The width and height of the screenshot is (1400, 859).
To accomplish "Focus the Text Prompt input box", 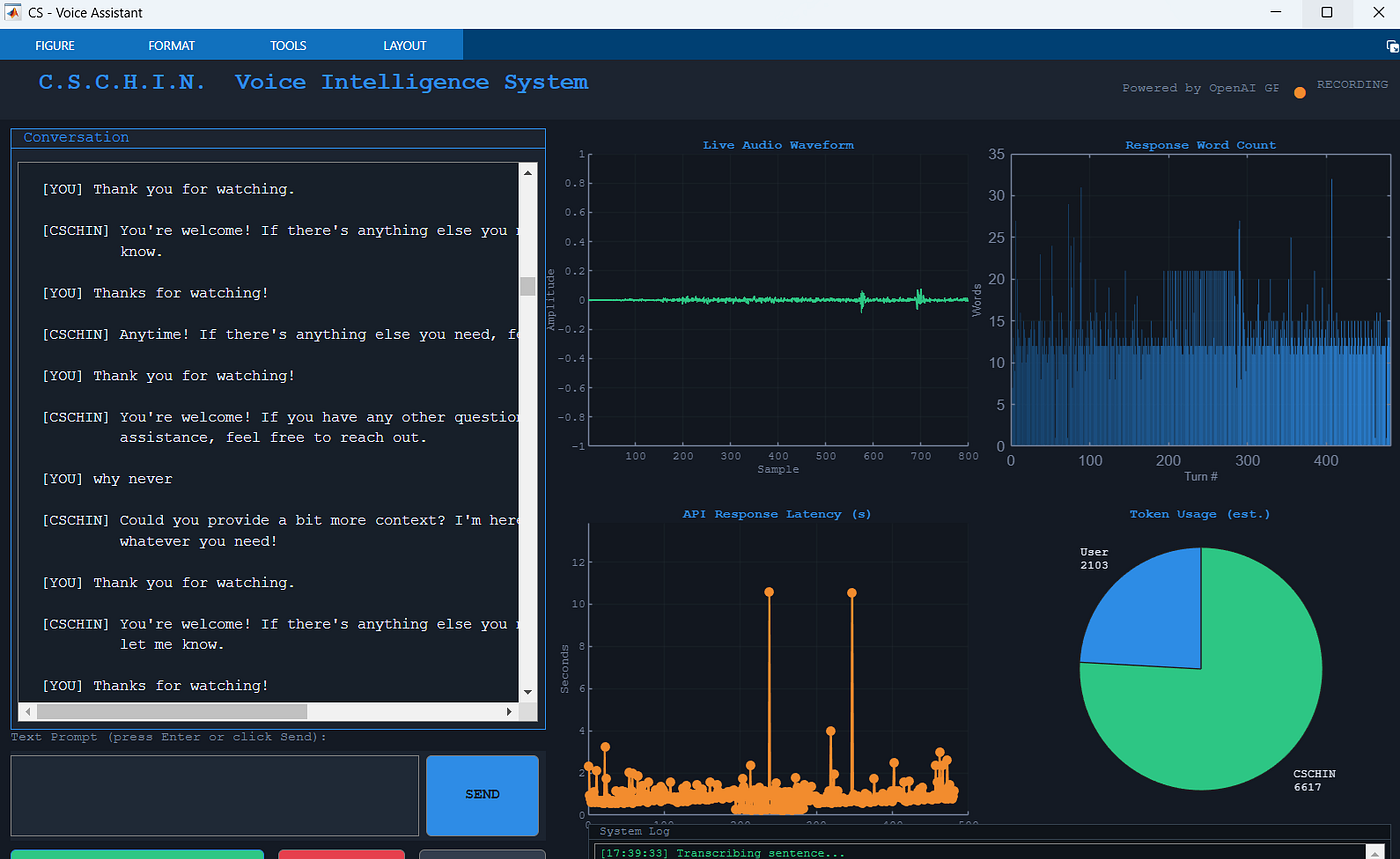I will [215, 795].
